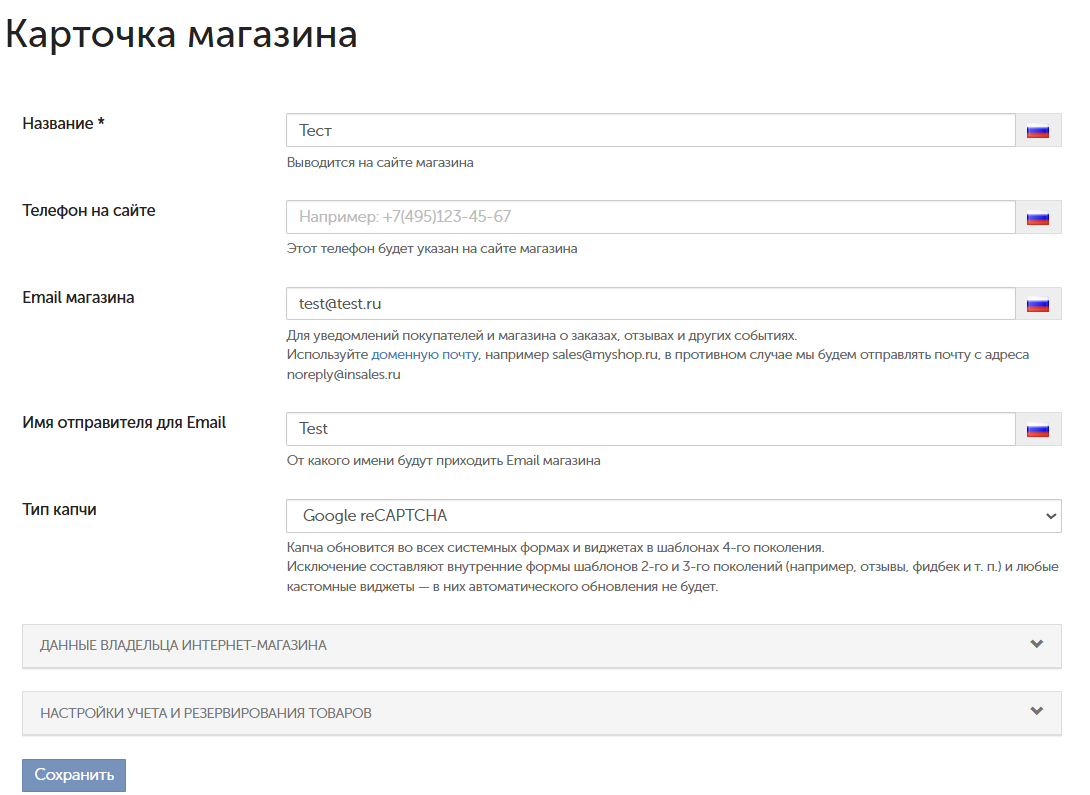Expand chevron on Настройки учета и резервирования товаров
Screen dimensions: 1090x795
coord(1036,711)
